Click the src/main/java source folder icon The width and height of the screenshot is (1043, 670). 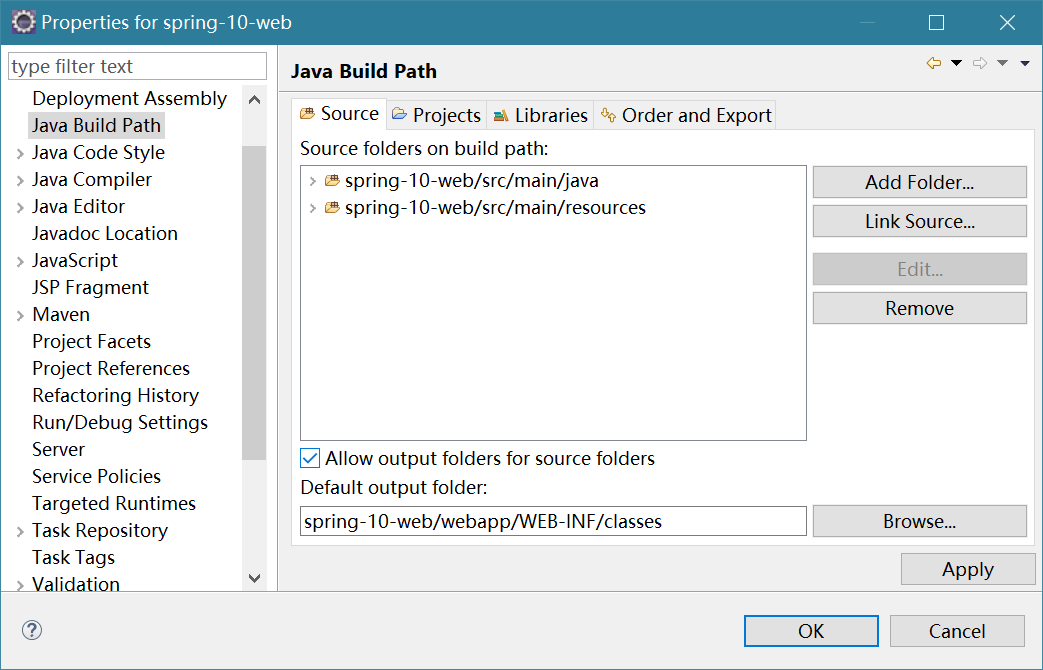point(332,181)
